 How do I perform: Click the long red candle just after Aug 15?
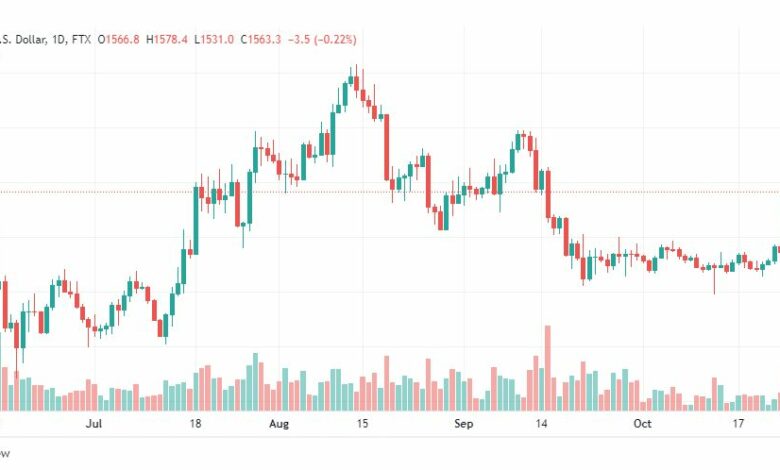tap(387, 147)
